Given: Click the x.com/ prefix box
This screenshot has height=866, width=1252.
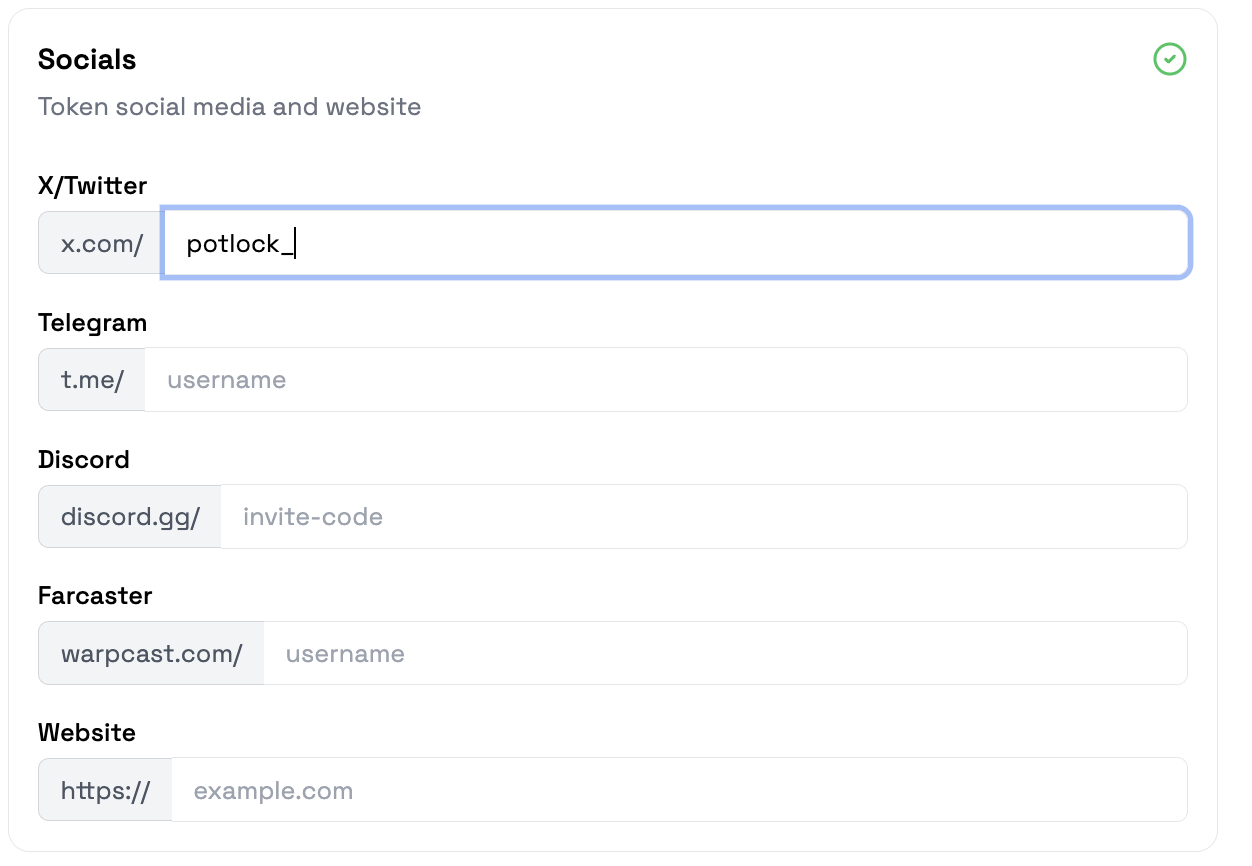Looking at the screenshot, I should pos(101,243).
